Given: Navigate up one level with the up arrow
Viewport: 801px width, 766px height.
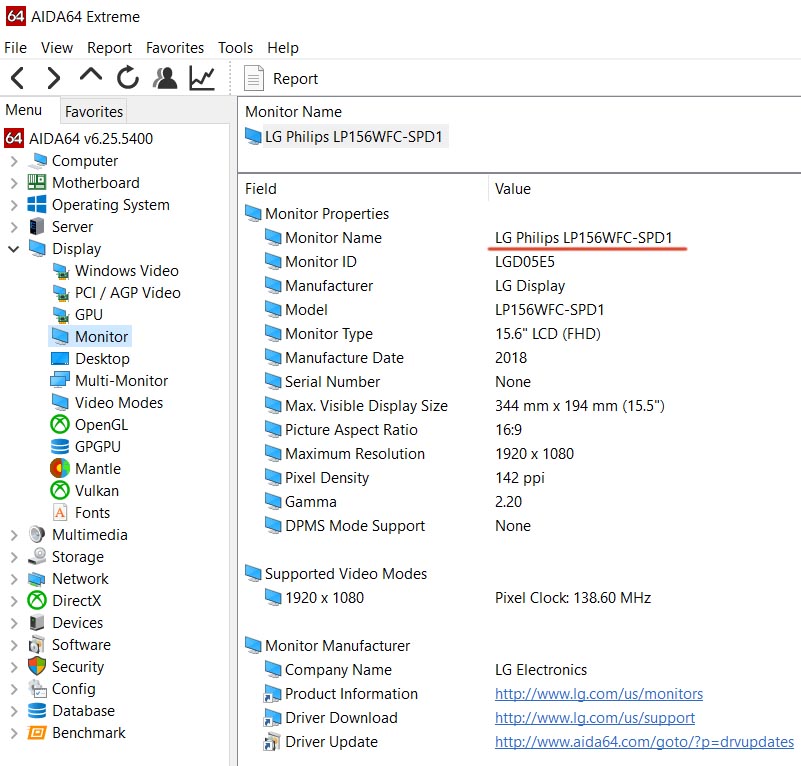Looking at the screenshot, I should point(91,76).
